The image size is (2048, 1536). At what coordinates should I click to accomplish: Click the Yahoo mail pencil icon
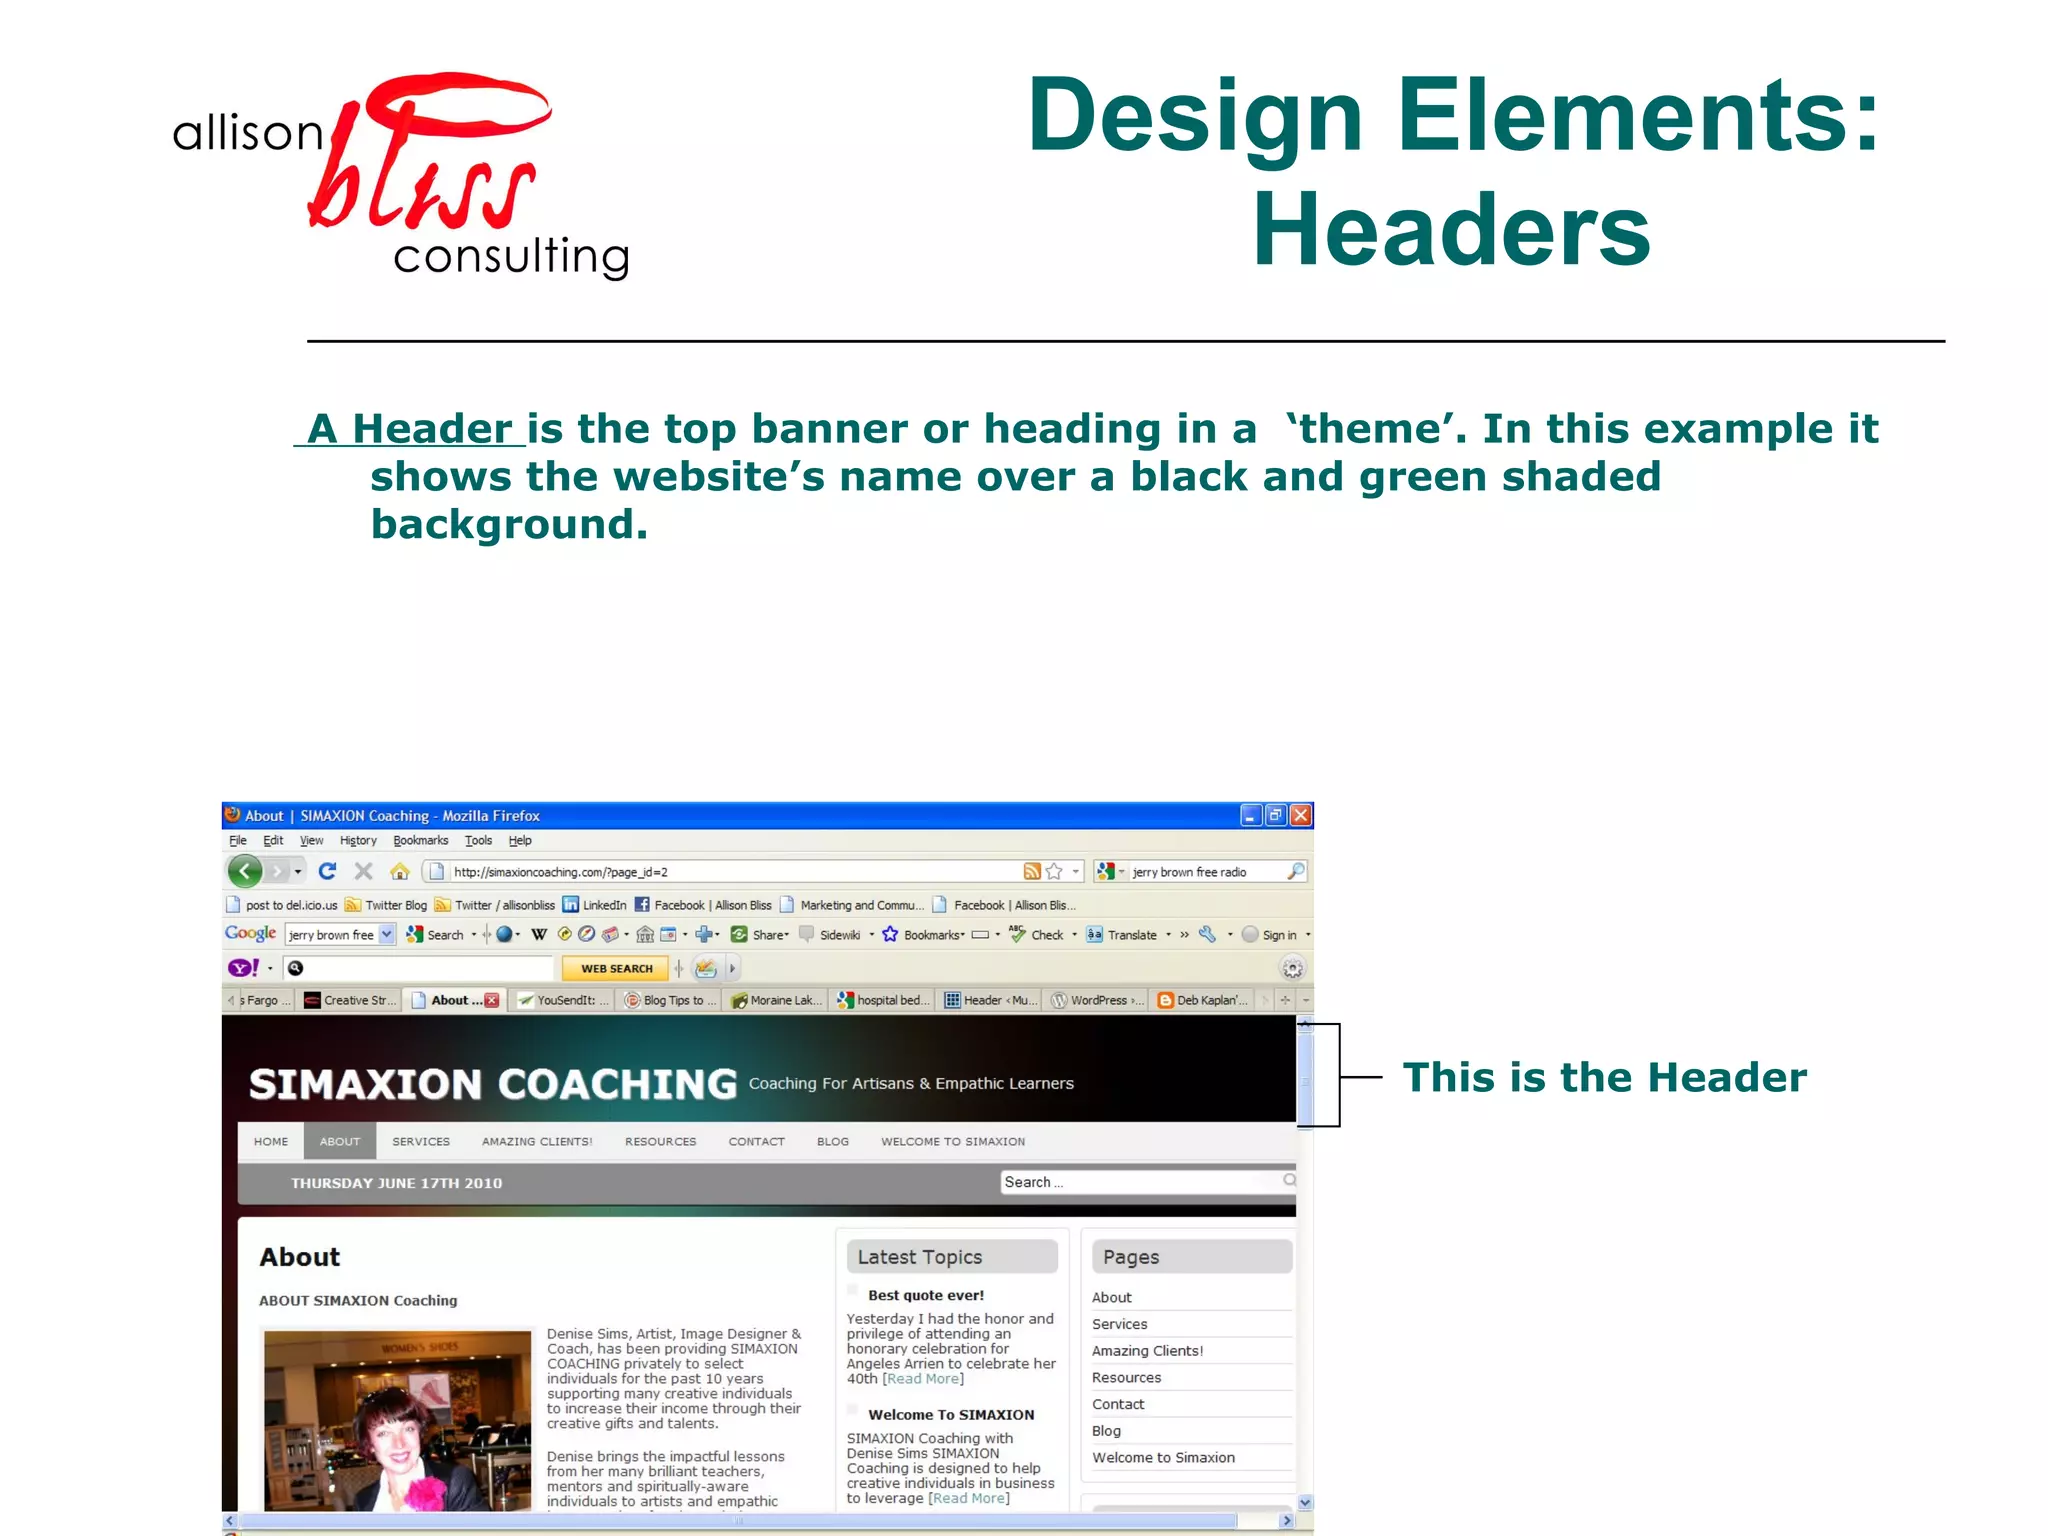[706, 968]
